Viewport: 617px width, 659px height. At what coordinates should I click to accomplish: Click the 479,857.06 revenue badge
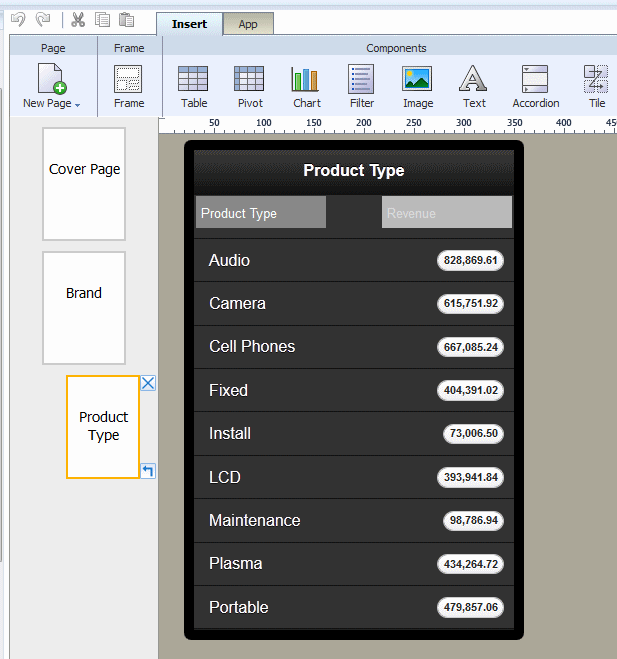470,607
